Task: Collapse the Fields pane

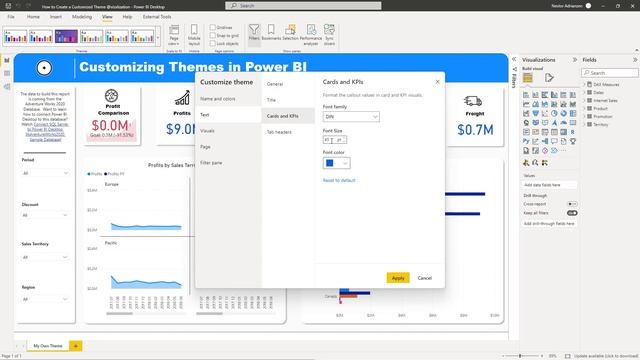Action: (635, 60)
